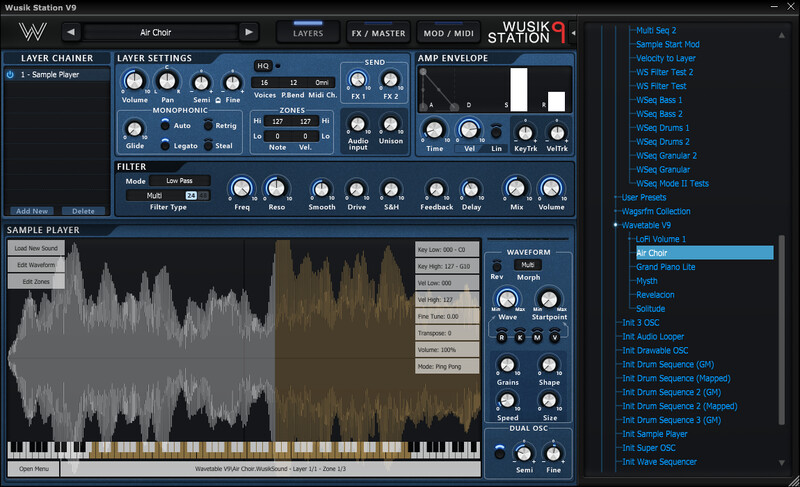Image resolution: width=800 pixels, height=487 pixels.
Task: Select Grand Piano Lite preset
Action: point(665,267)
